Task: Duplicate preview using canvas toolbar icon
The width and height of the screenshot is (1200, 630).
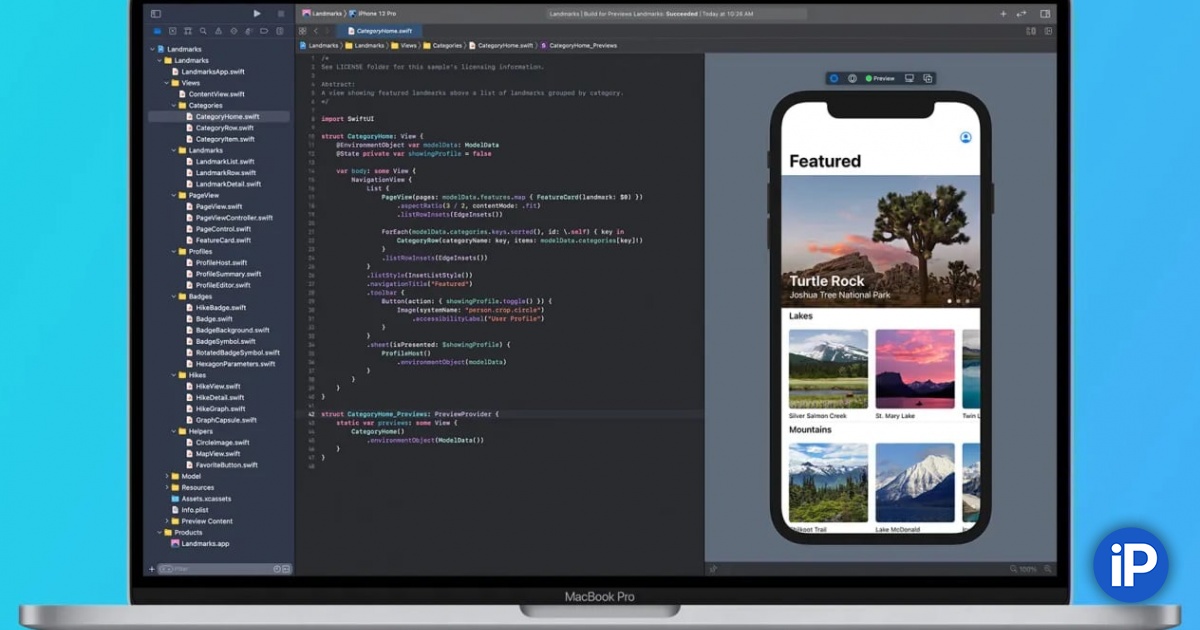Action: [927, 78]
